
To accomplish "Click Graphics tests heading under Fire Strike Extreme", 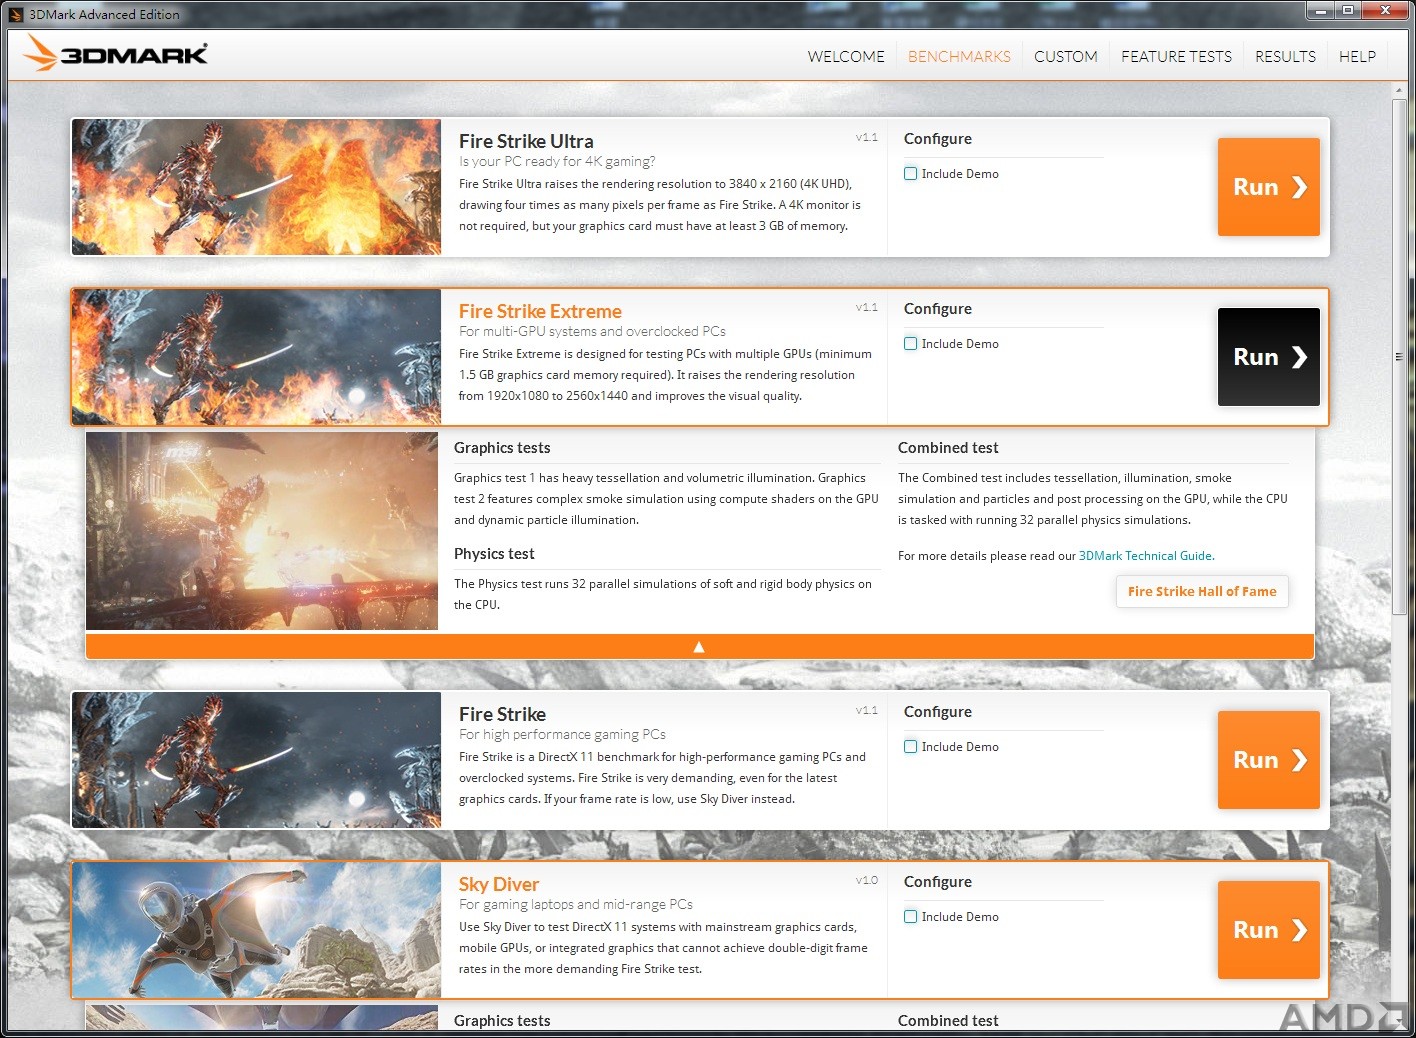I will tap(502, 448).
